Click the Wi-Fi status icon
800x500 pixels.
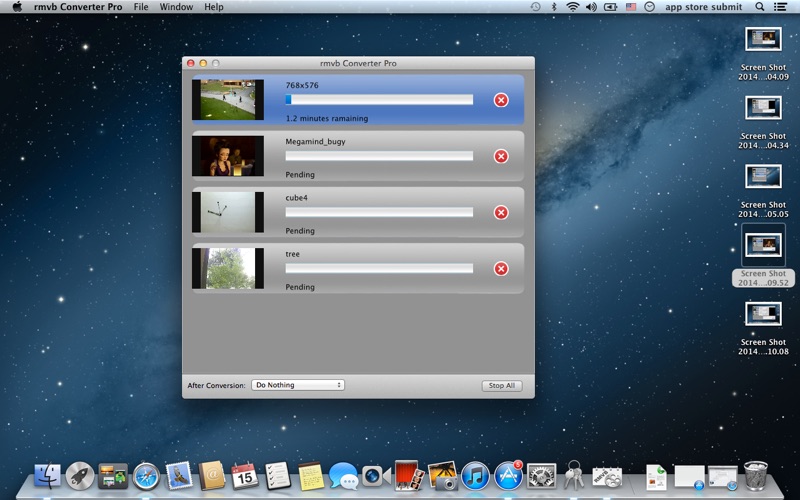click(x=572, y=7)
